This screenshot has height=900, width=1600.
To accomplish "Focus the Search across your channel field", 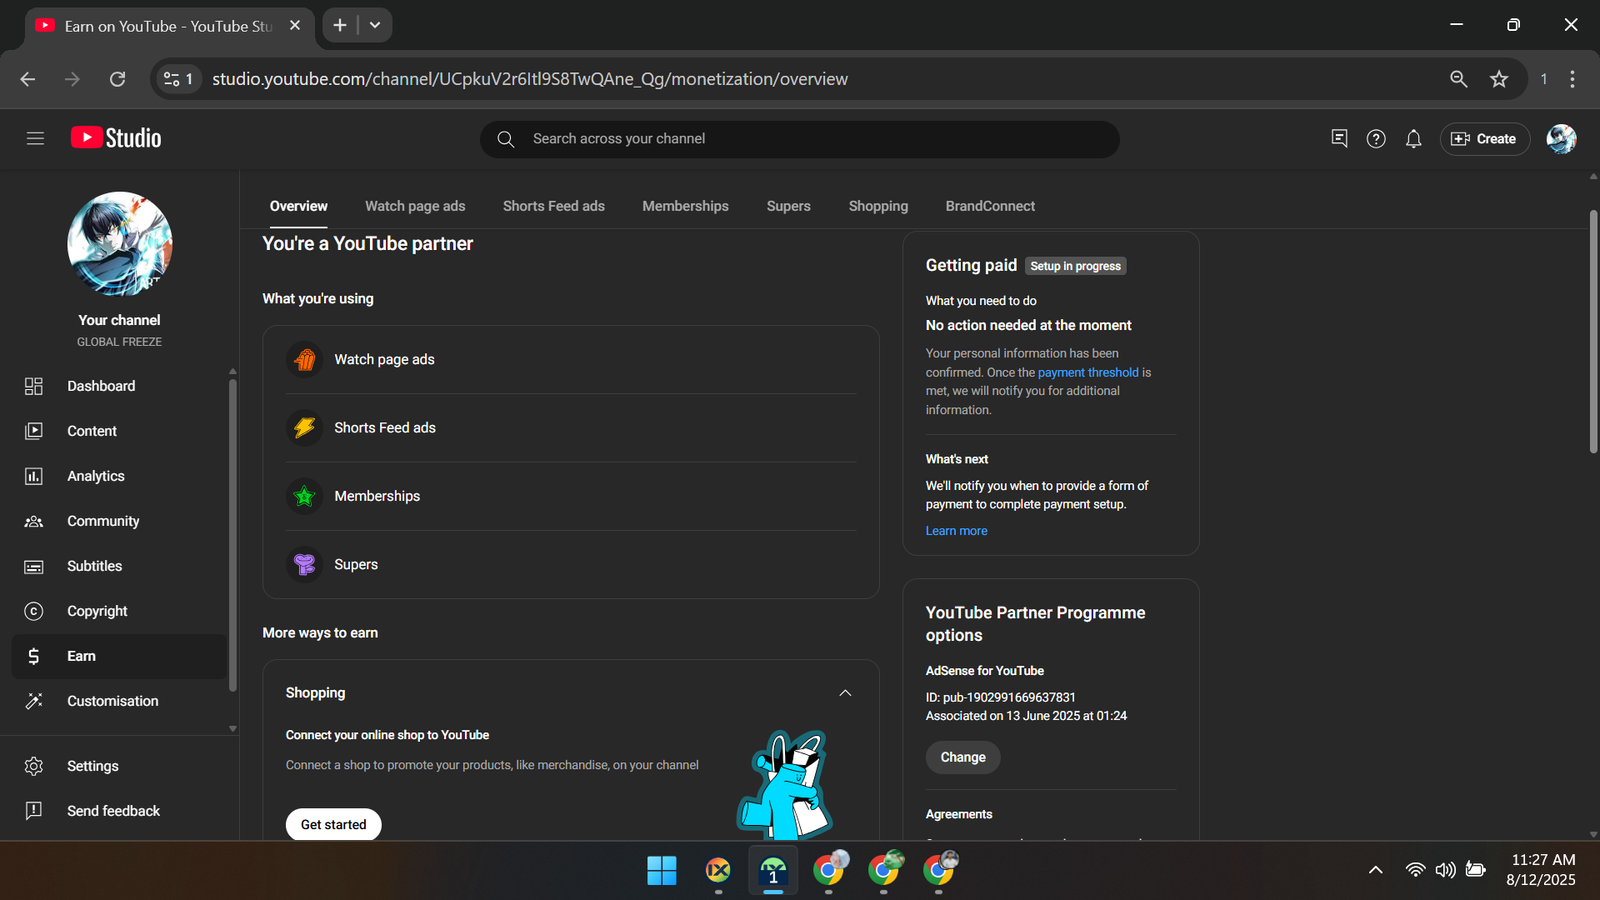I will click(x=800, y=139).
